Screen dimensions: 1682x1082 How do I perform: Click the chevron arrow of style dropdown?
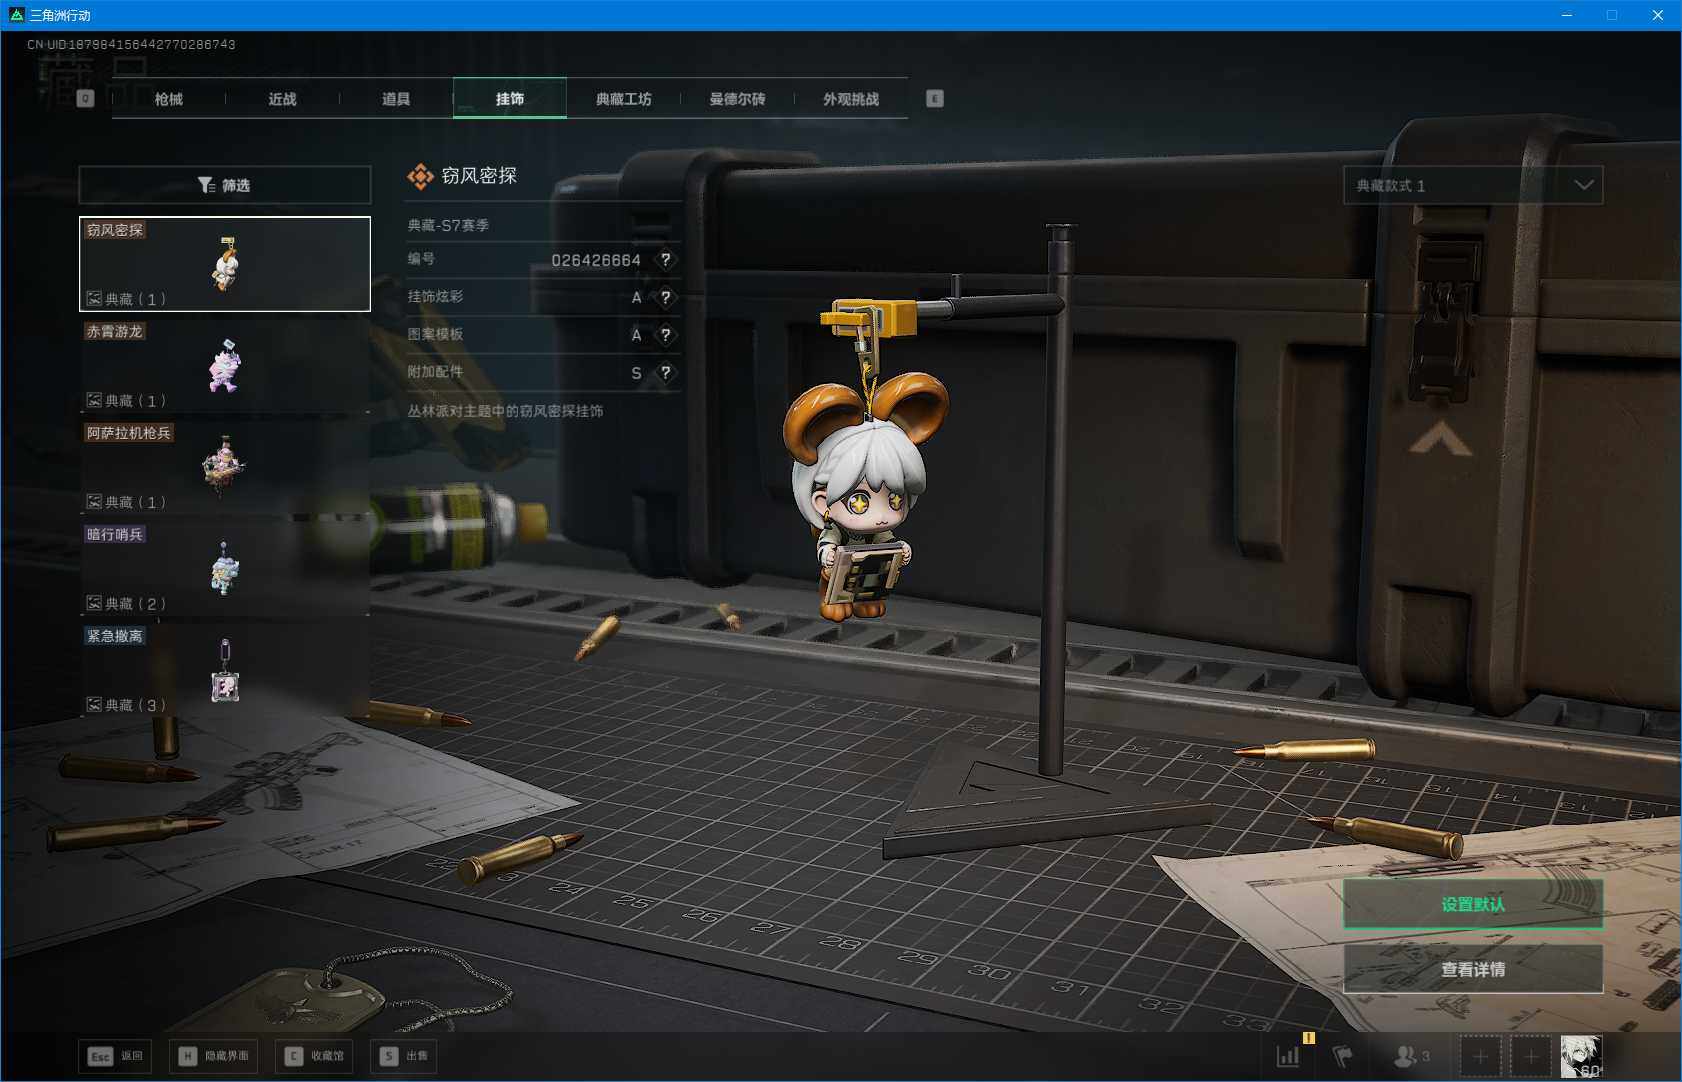[1583, 185]
